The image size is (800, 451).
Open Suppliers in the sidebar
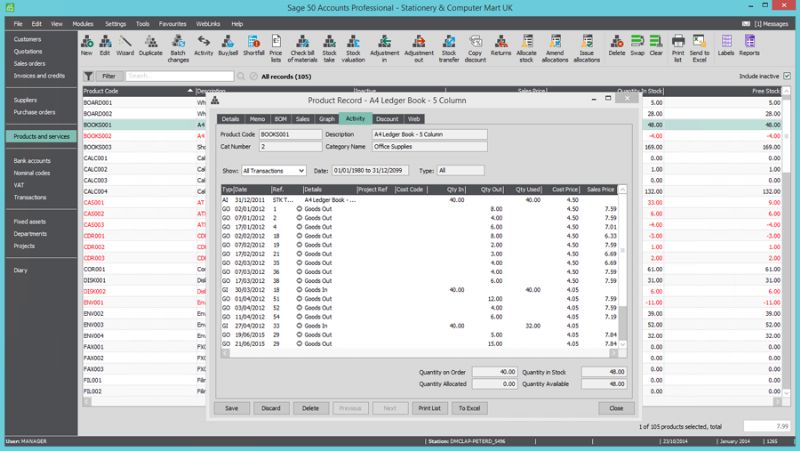(26, 100)
